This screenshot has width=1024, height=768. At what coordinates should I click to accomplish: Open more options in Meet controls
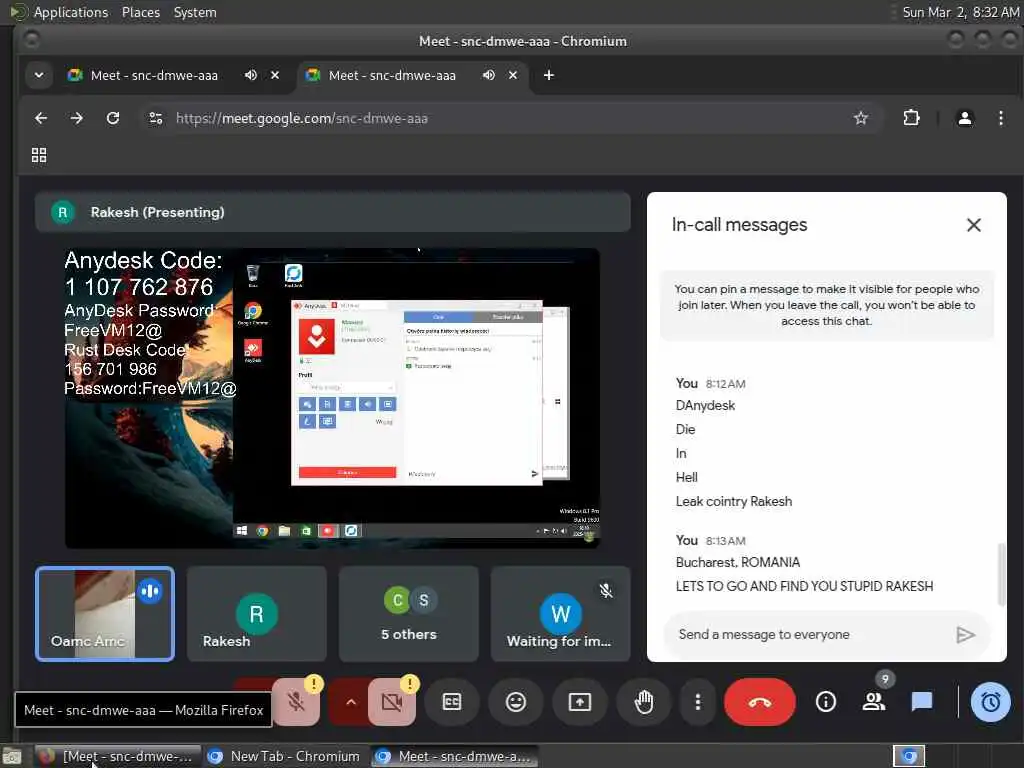tap(698, 702)
